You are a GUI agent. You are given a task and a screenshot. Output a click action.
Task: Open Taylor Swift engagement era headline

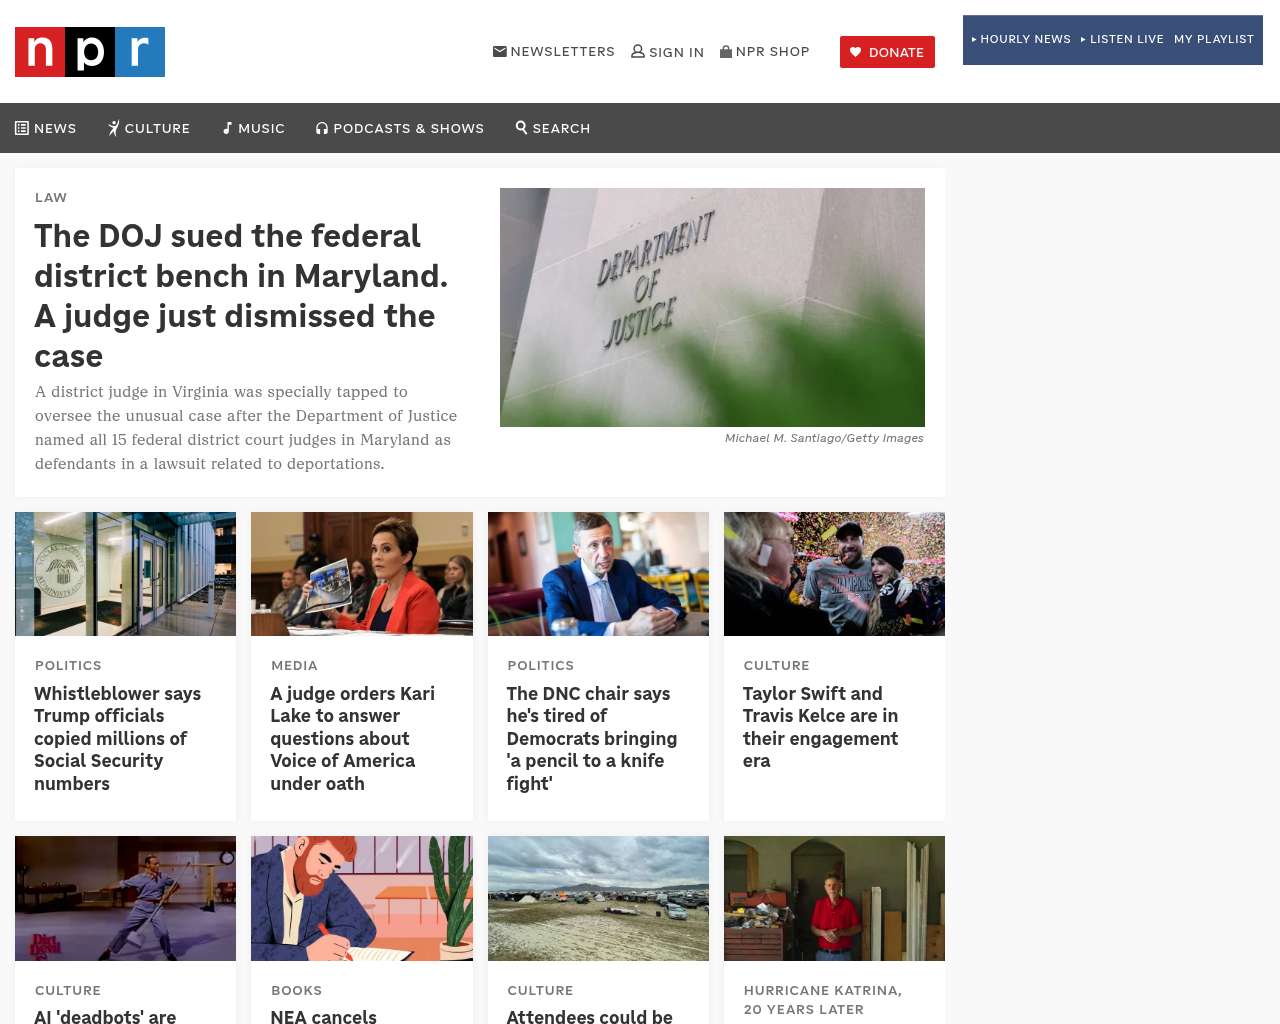pyautogui.click(x=820, y=727)
